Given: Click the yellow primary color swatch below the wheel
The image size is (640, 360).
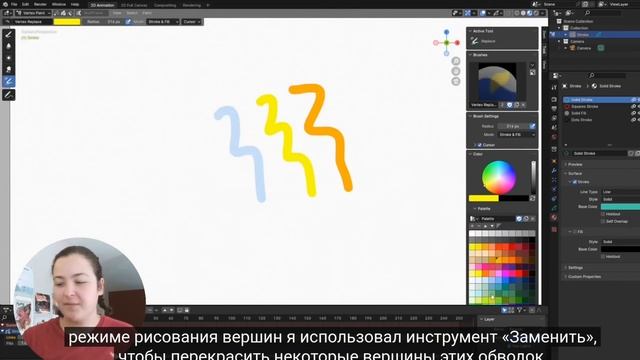Looking at the screenshot, I should click(484, 198).
